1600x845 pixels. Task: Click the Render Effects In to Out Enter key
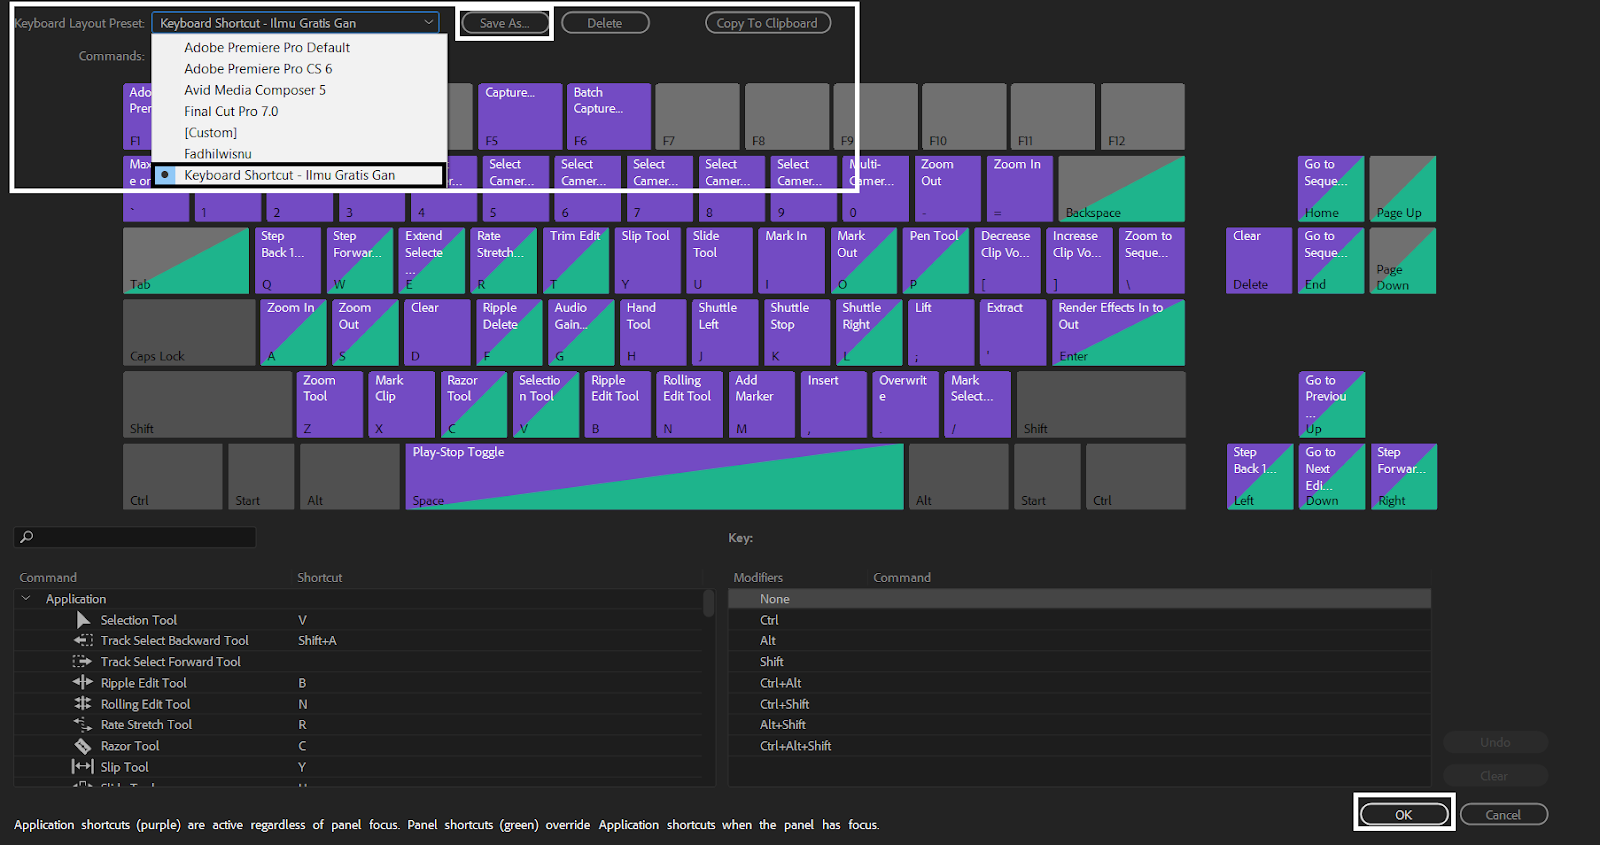pos(1118,333)
